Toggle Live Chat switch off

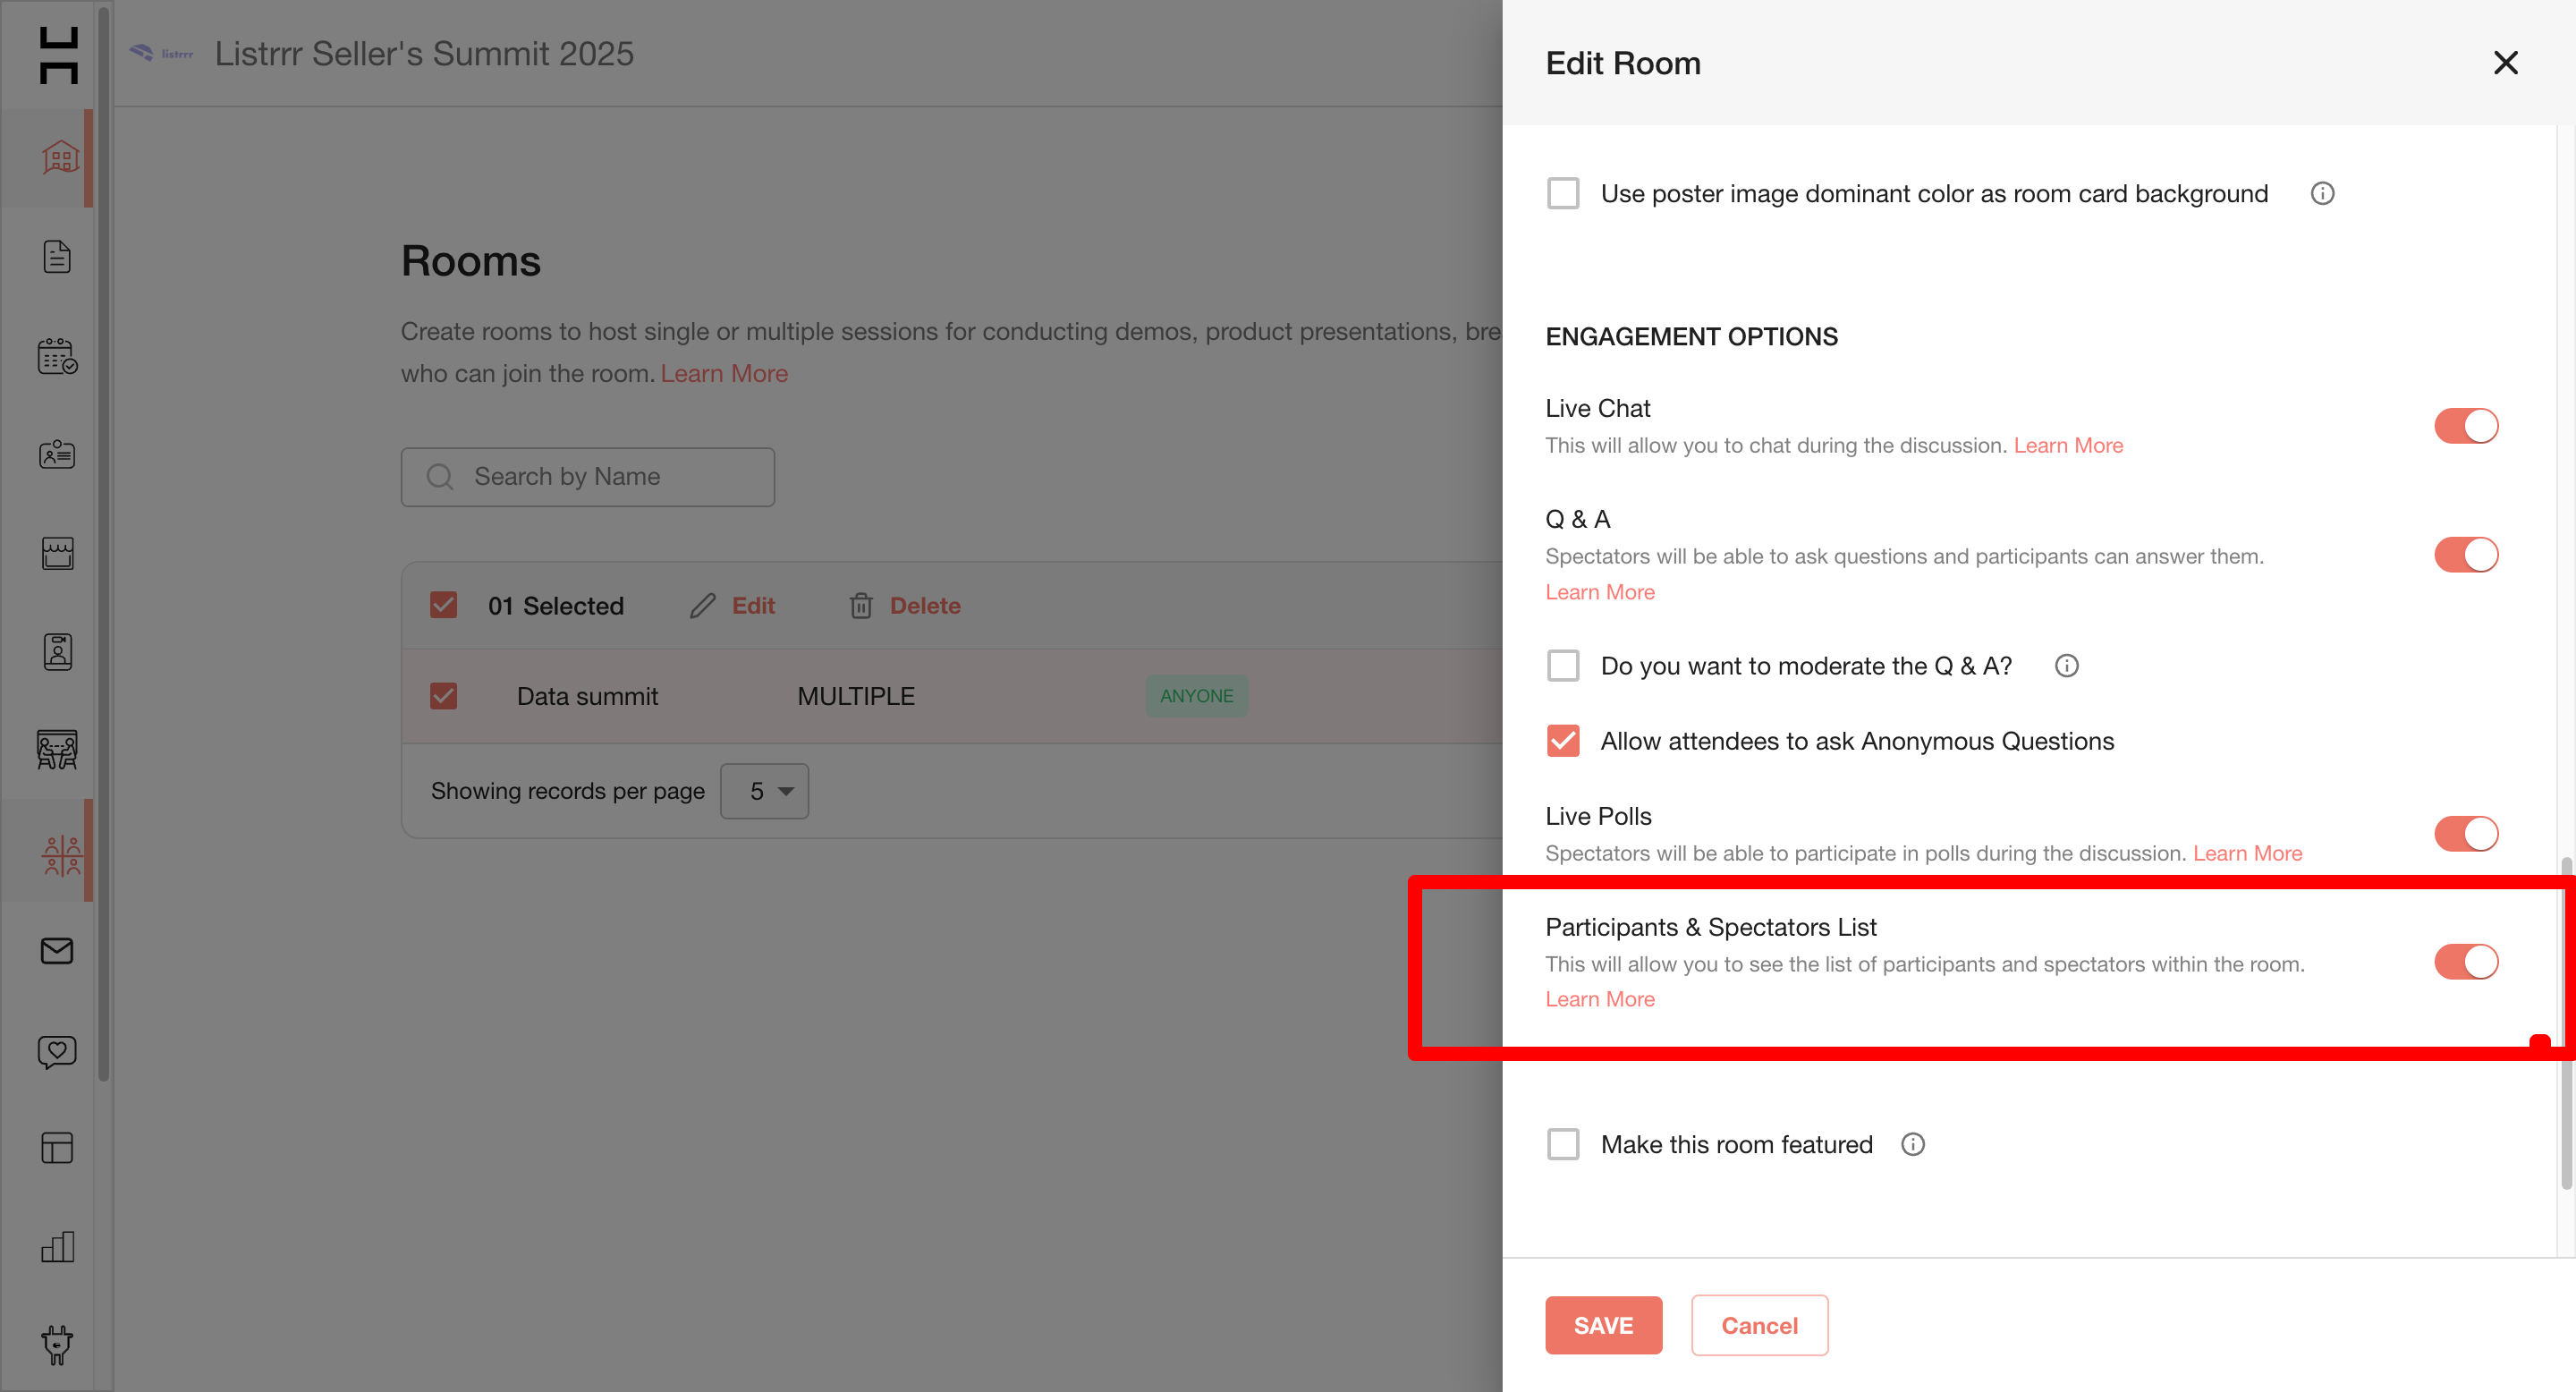pos(2466,426)
